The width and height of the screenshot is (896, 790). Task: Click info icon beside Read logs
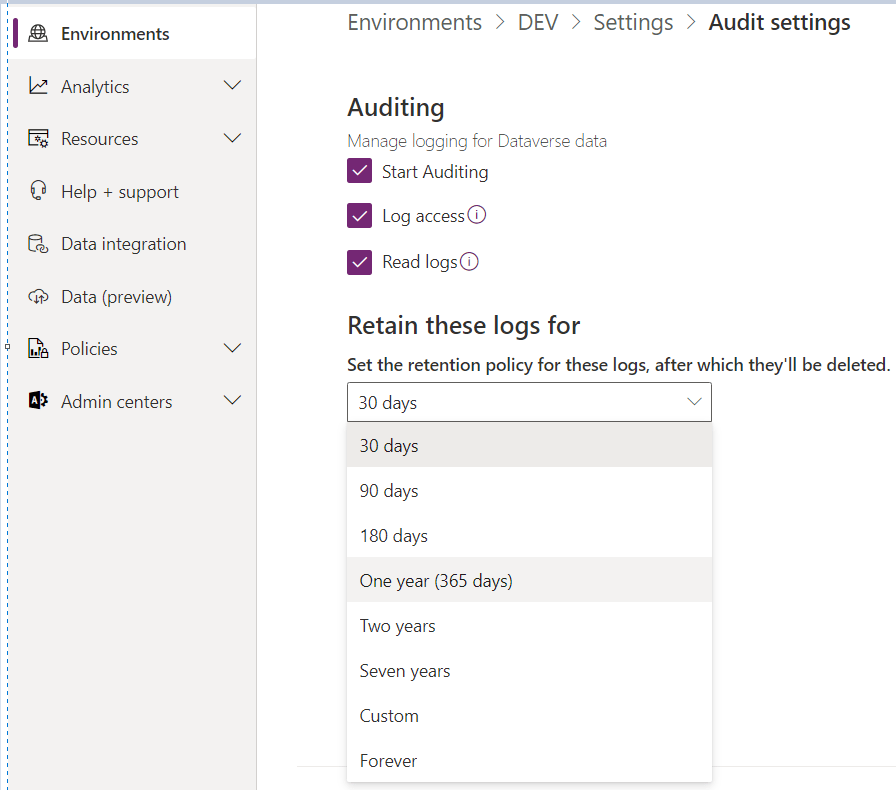point(469,262)
